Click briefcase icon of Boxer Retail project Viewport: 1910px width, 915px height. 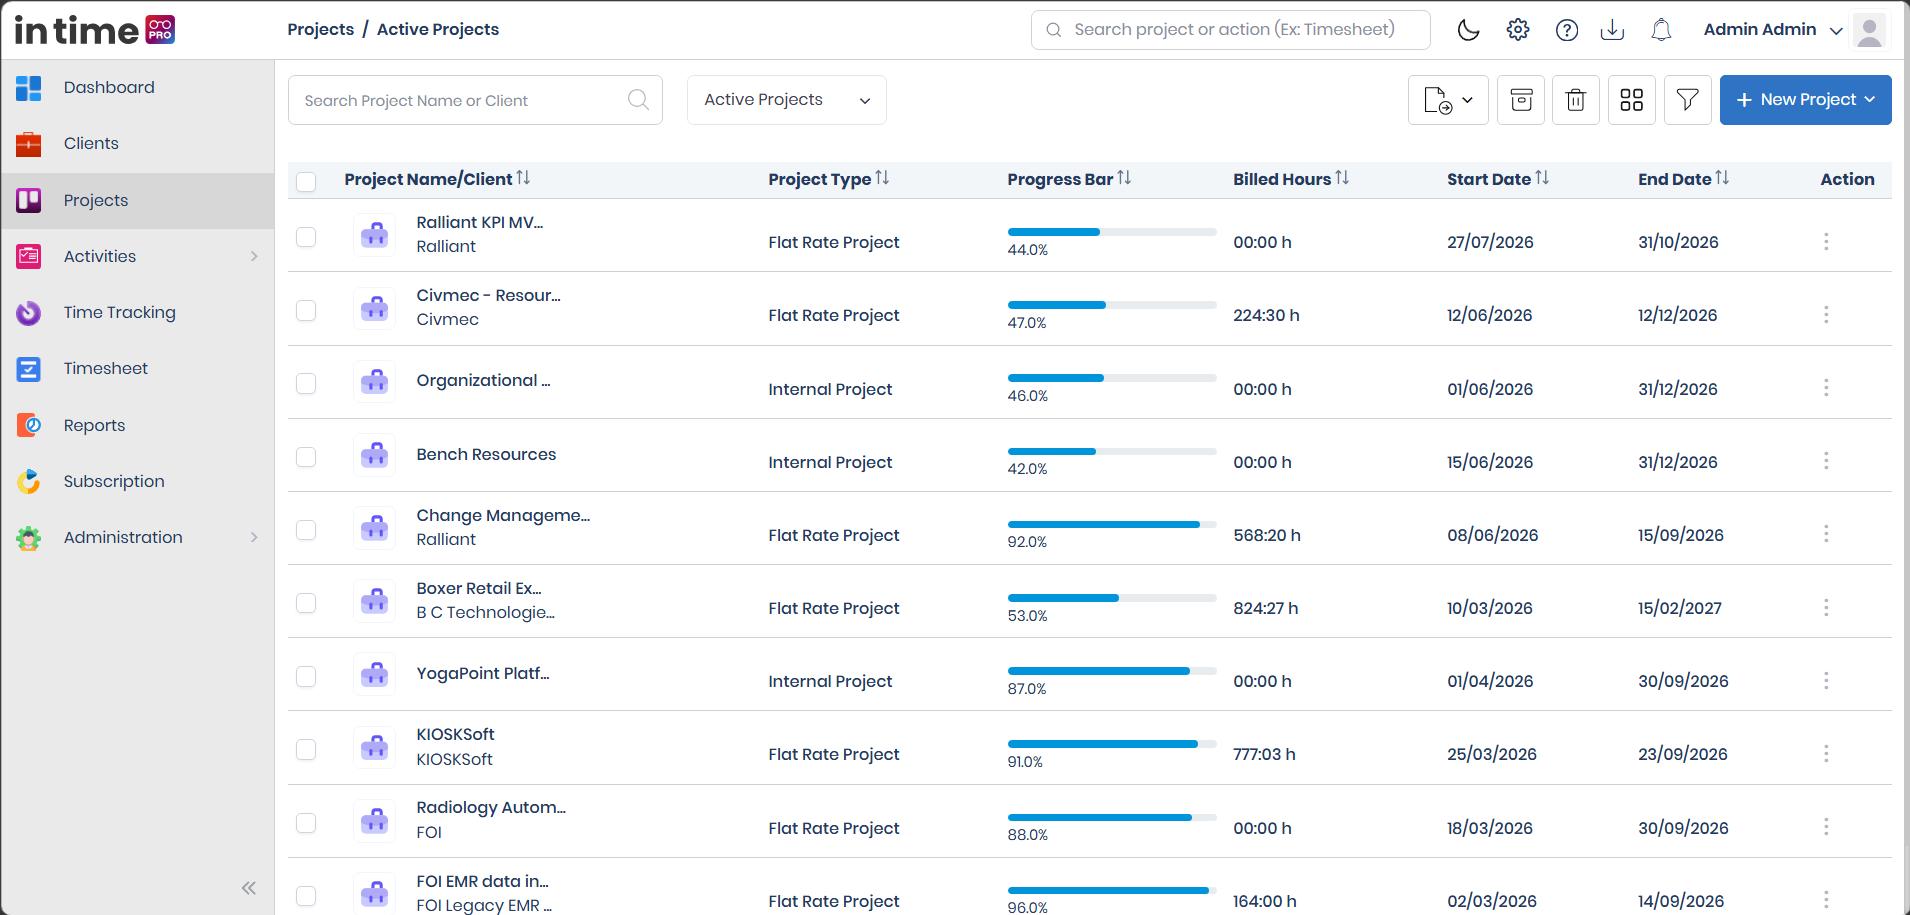click(375, 601)
